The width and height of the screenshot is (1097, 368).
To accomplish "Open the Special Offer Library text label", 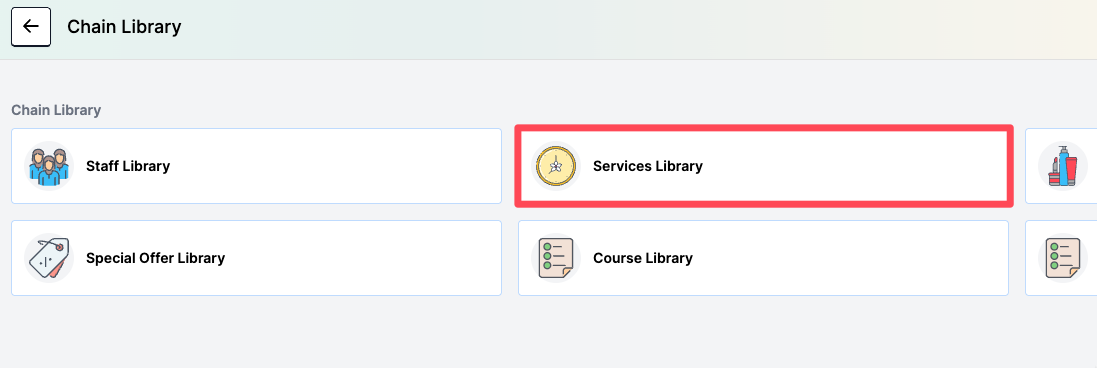I will tap(155, 258).
